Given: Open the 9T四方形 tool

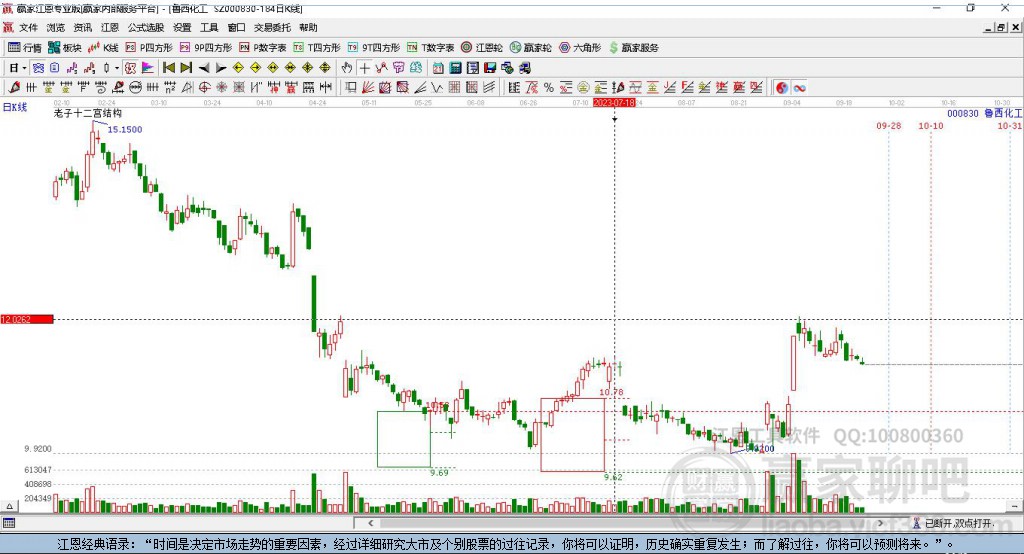Looking at the screenshot, I should (374, 48).
